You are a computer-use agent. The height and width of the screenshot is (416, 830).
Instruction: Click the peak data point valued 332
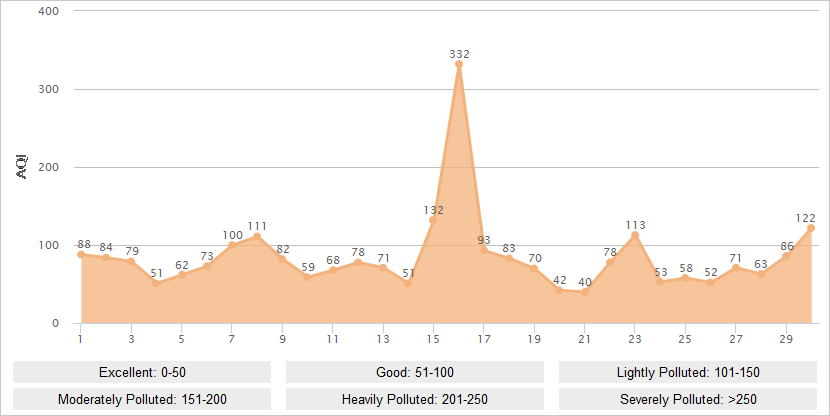459,64
